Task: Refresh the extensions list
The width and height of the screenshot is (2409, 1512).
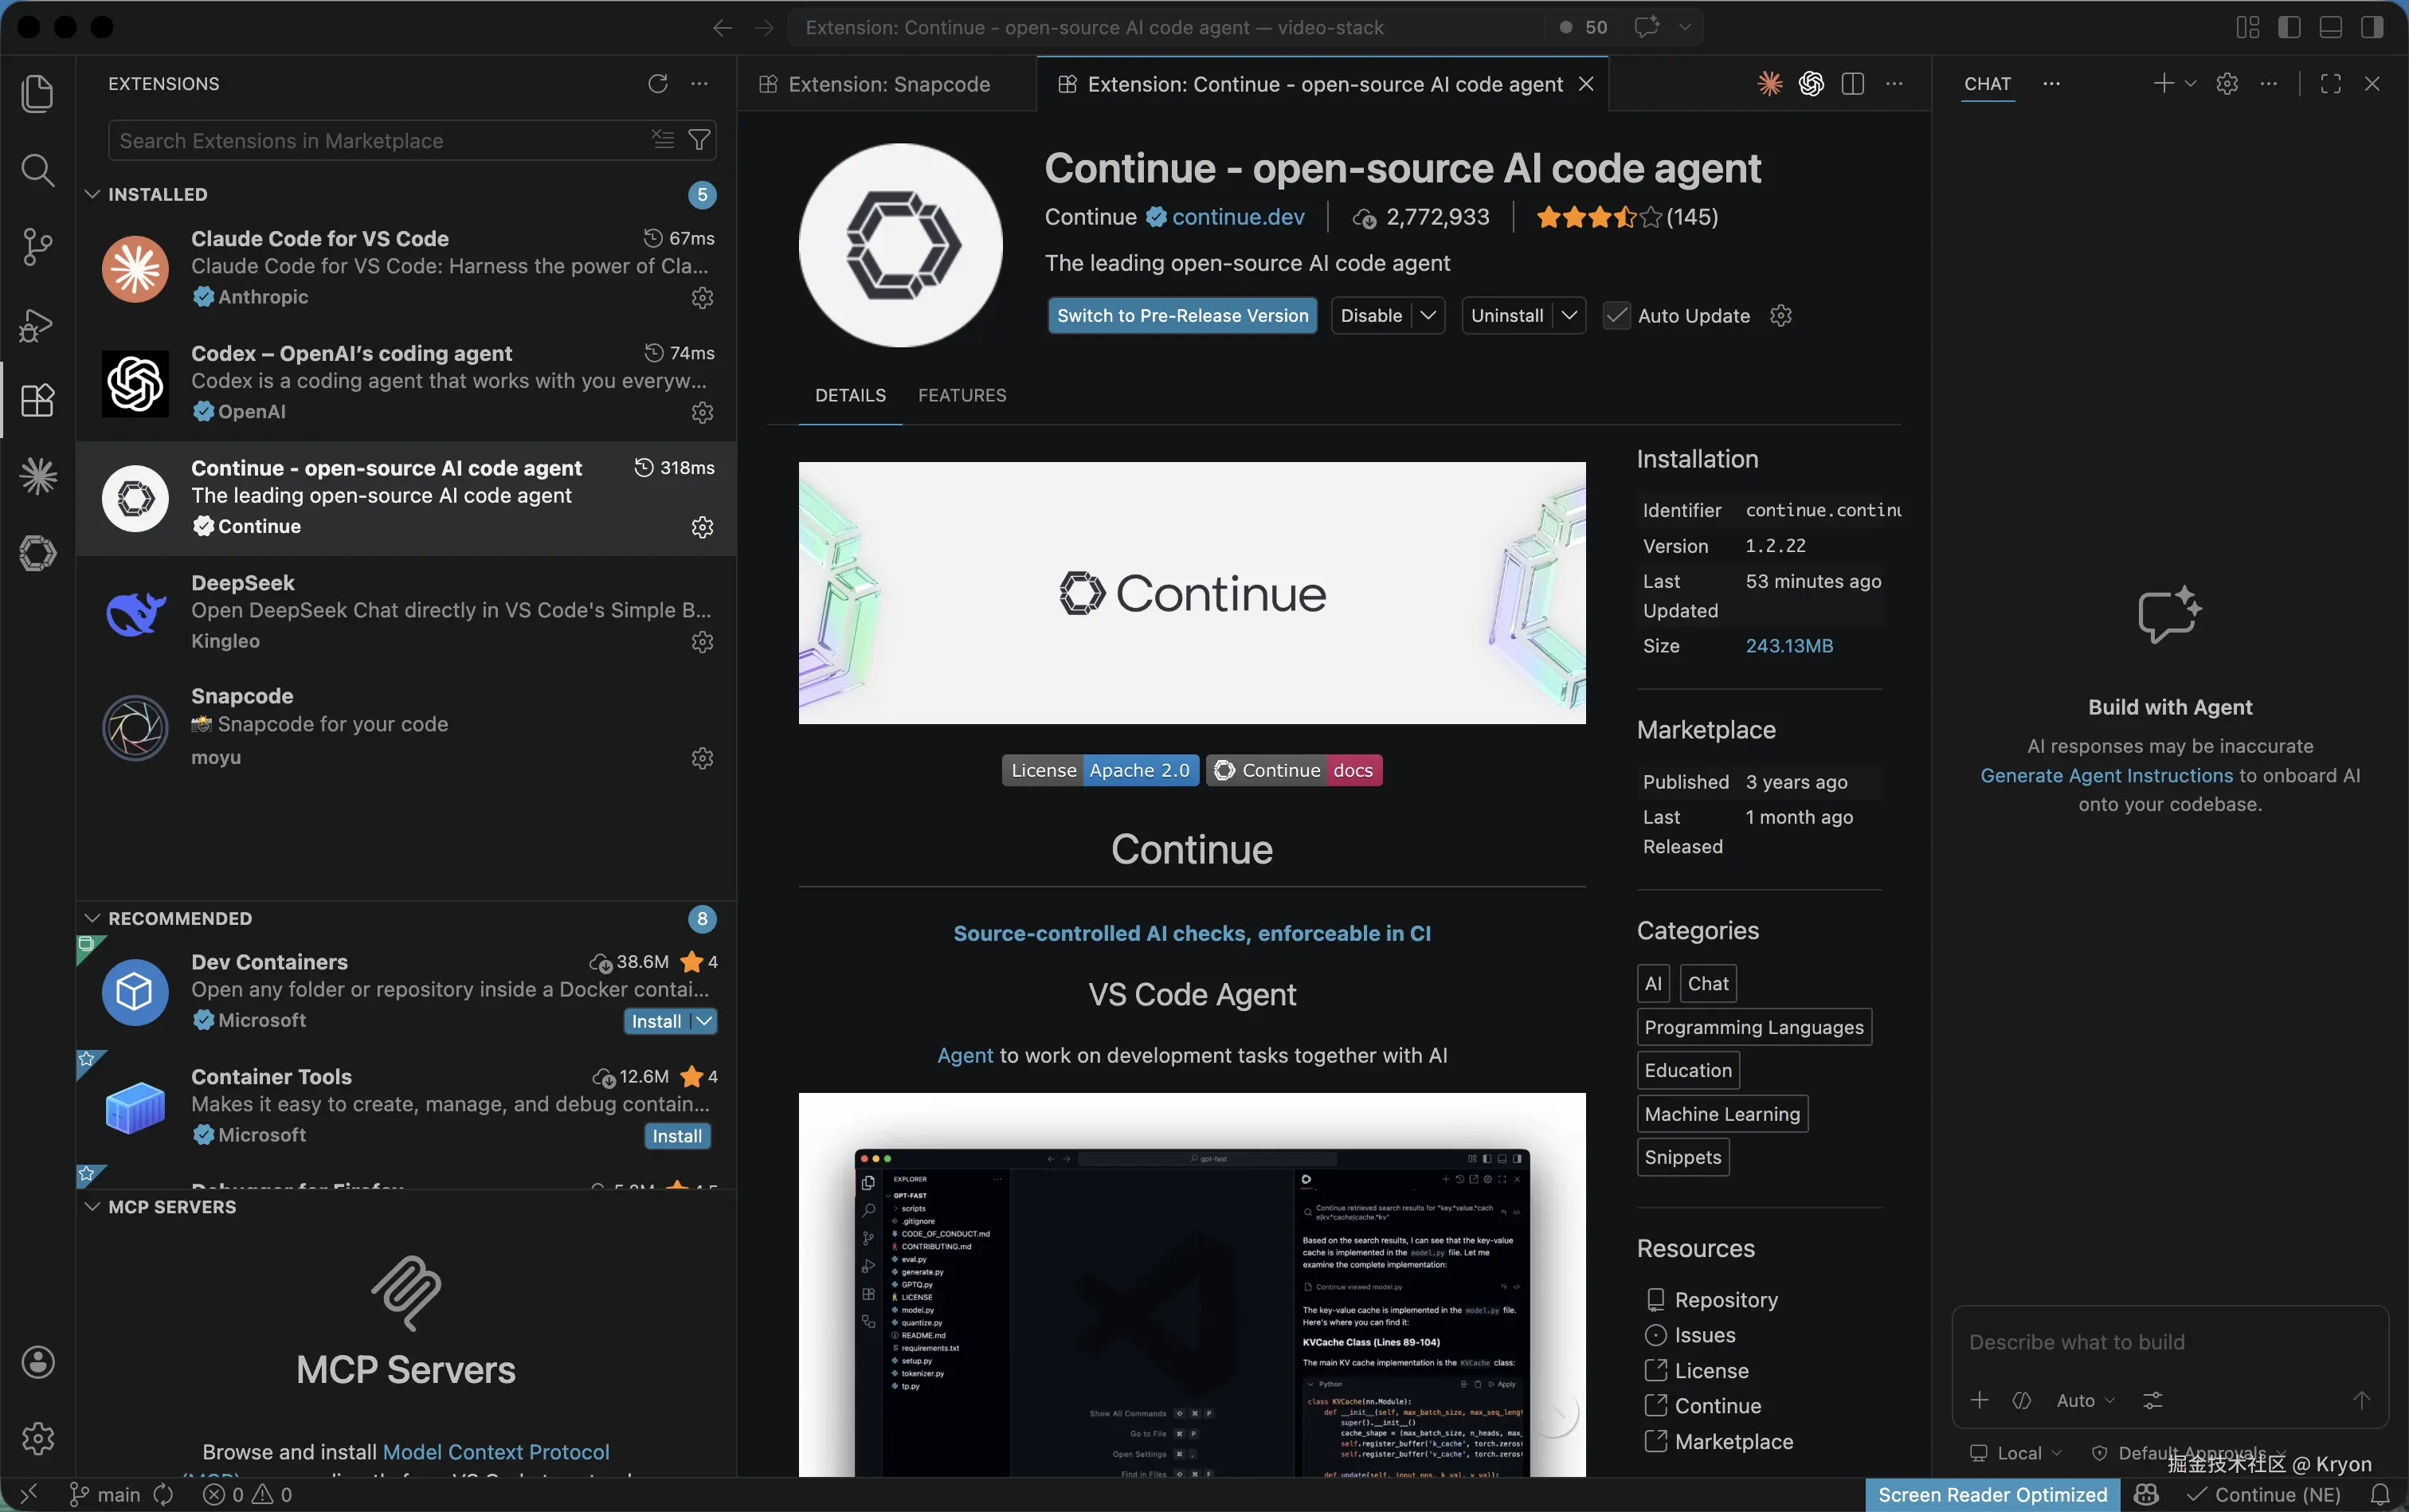Action: 657,84
